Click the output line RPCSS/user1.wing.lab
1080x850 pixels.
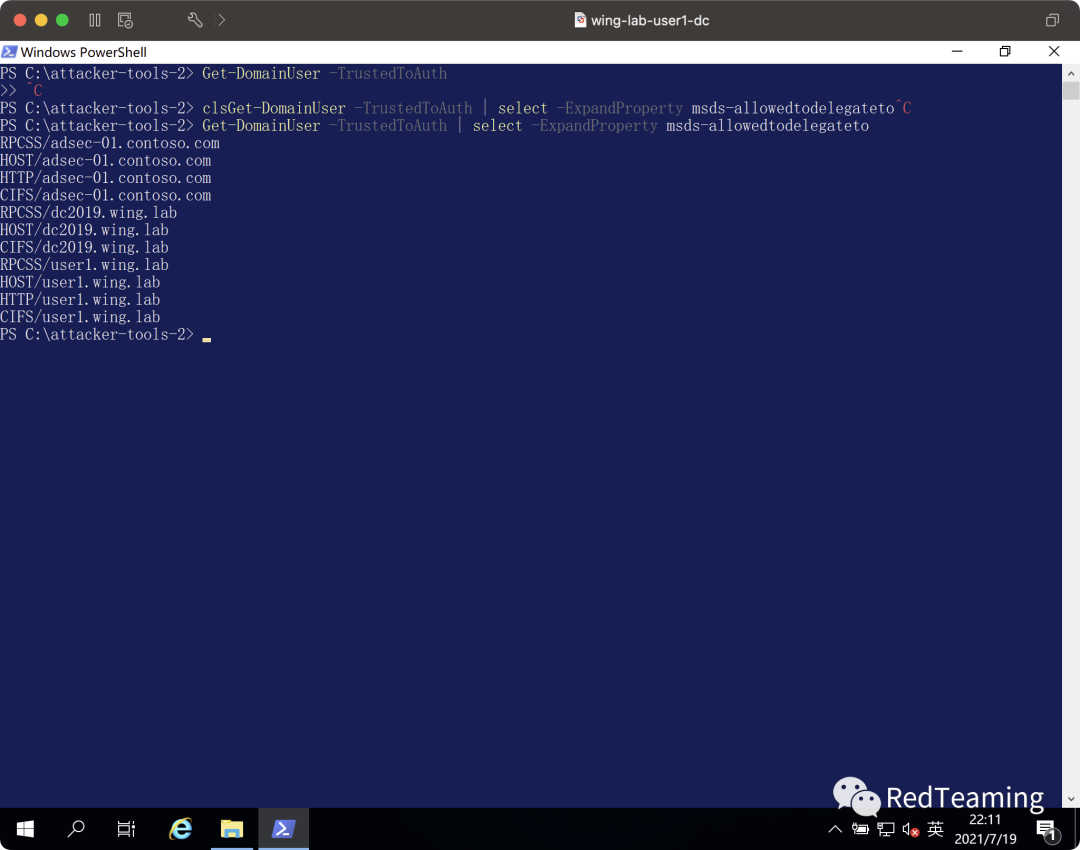pos(84,265)
